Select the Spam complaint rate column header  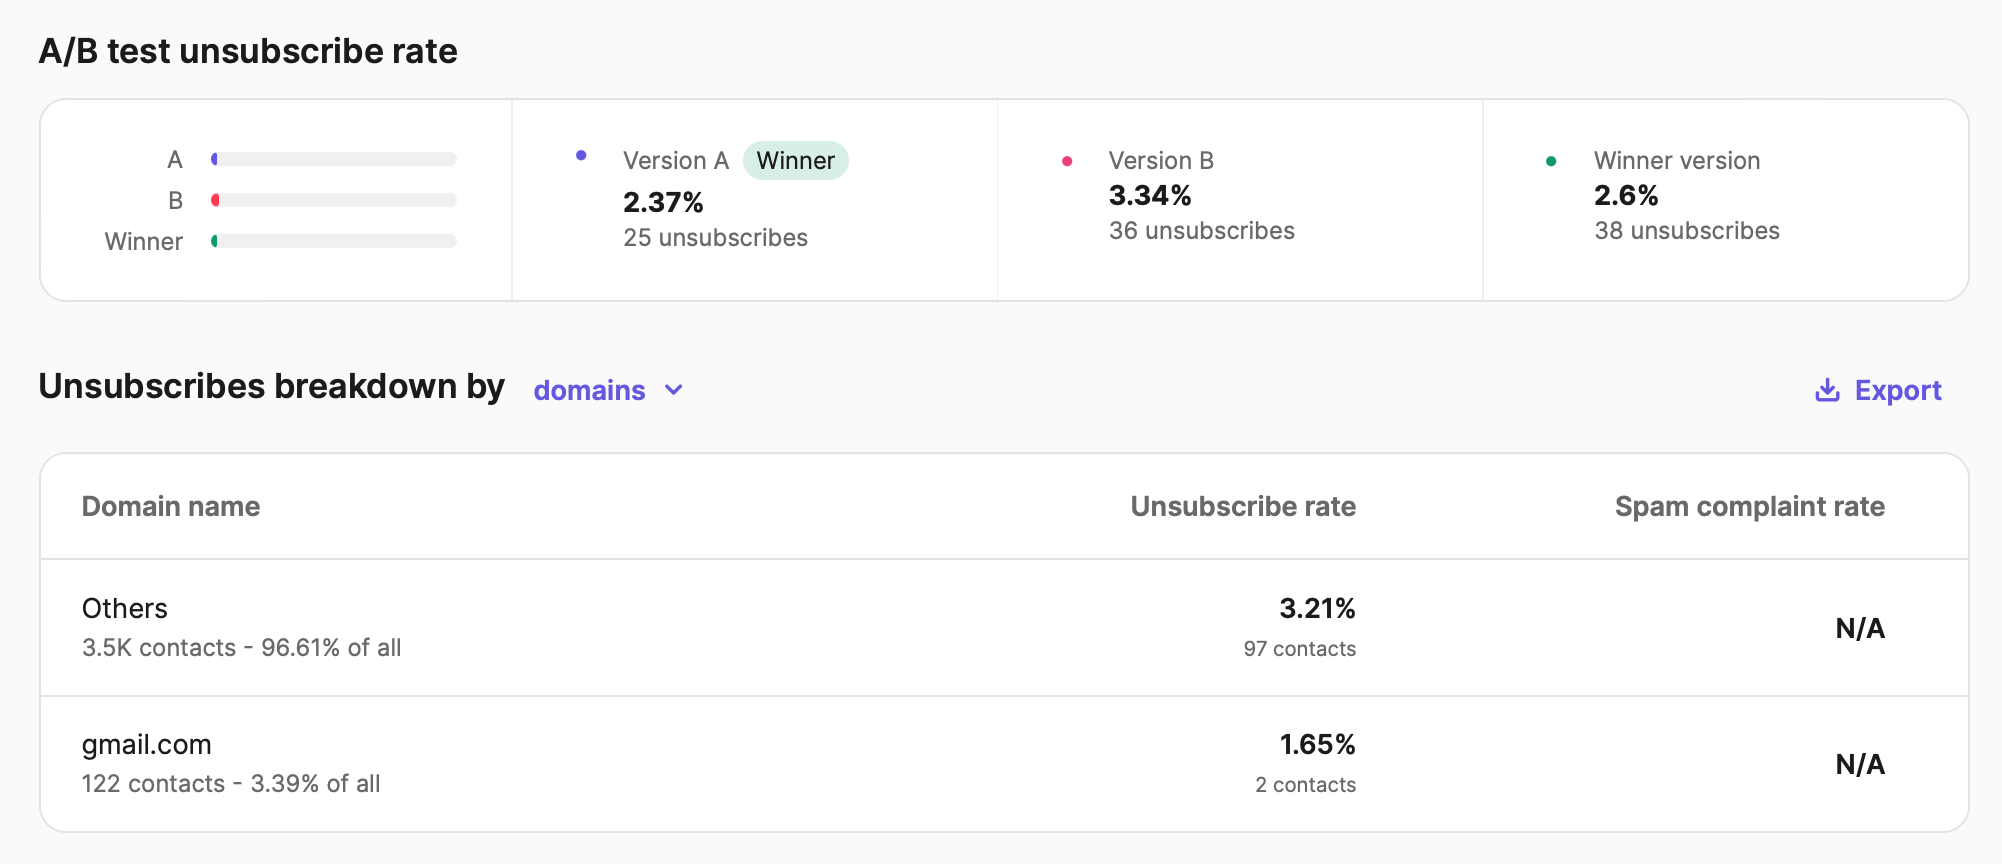pos(1749,507)
